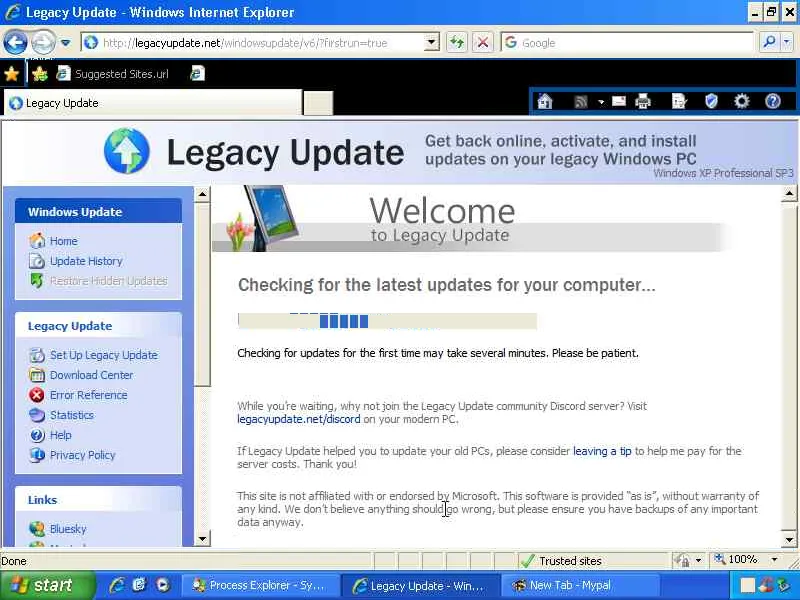Screen dimensions: 800x600
Task: Launch Windows Media Player from Quick Launch
Action: (x=163, y=585)
